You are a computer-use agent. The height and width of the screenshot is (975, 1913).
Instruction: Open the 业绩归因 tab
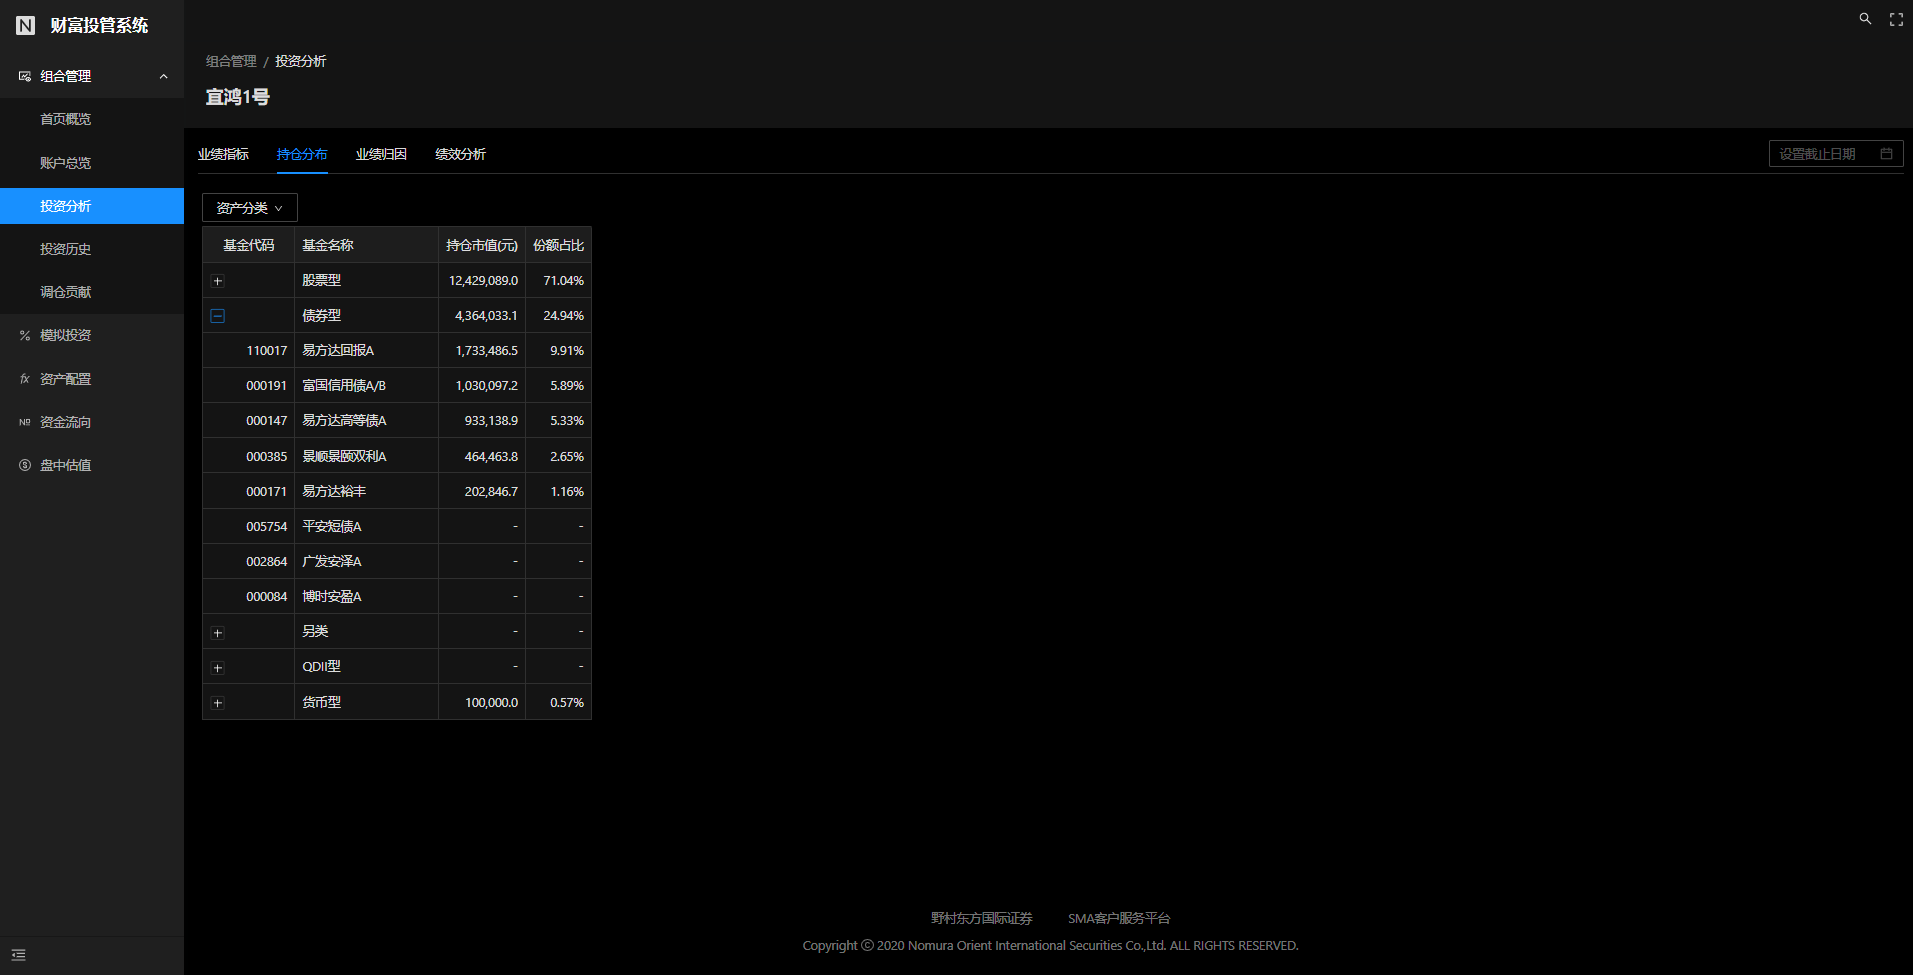coord(381,154)
